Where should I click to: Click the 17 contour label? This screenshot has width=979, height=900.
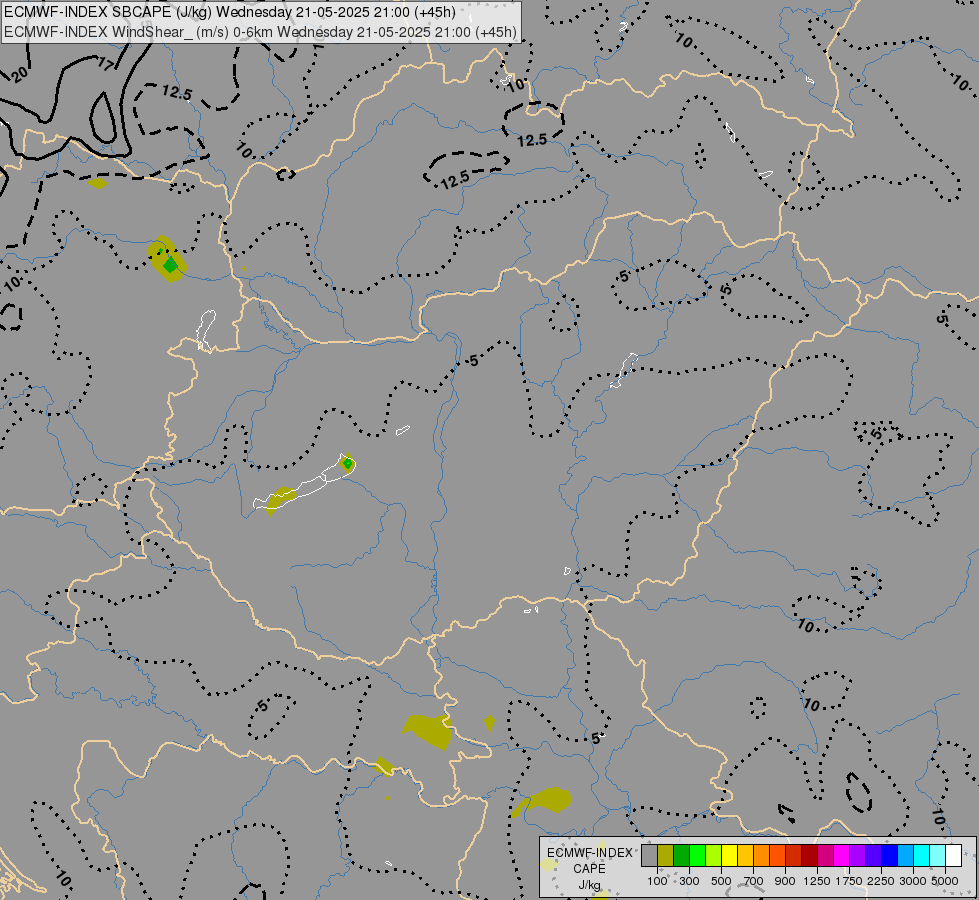[106, 63]
